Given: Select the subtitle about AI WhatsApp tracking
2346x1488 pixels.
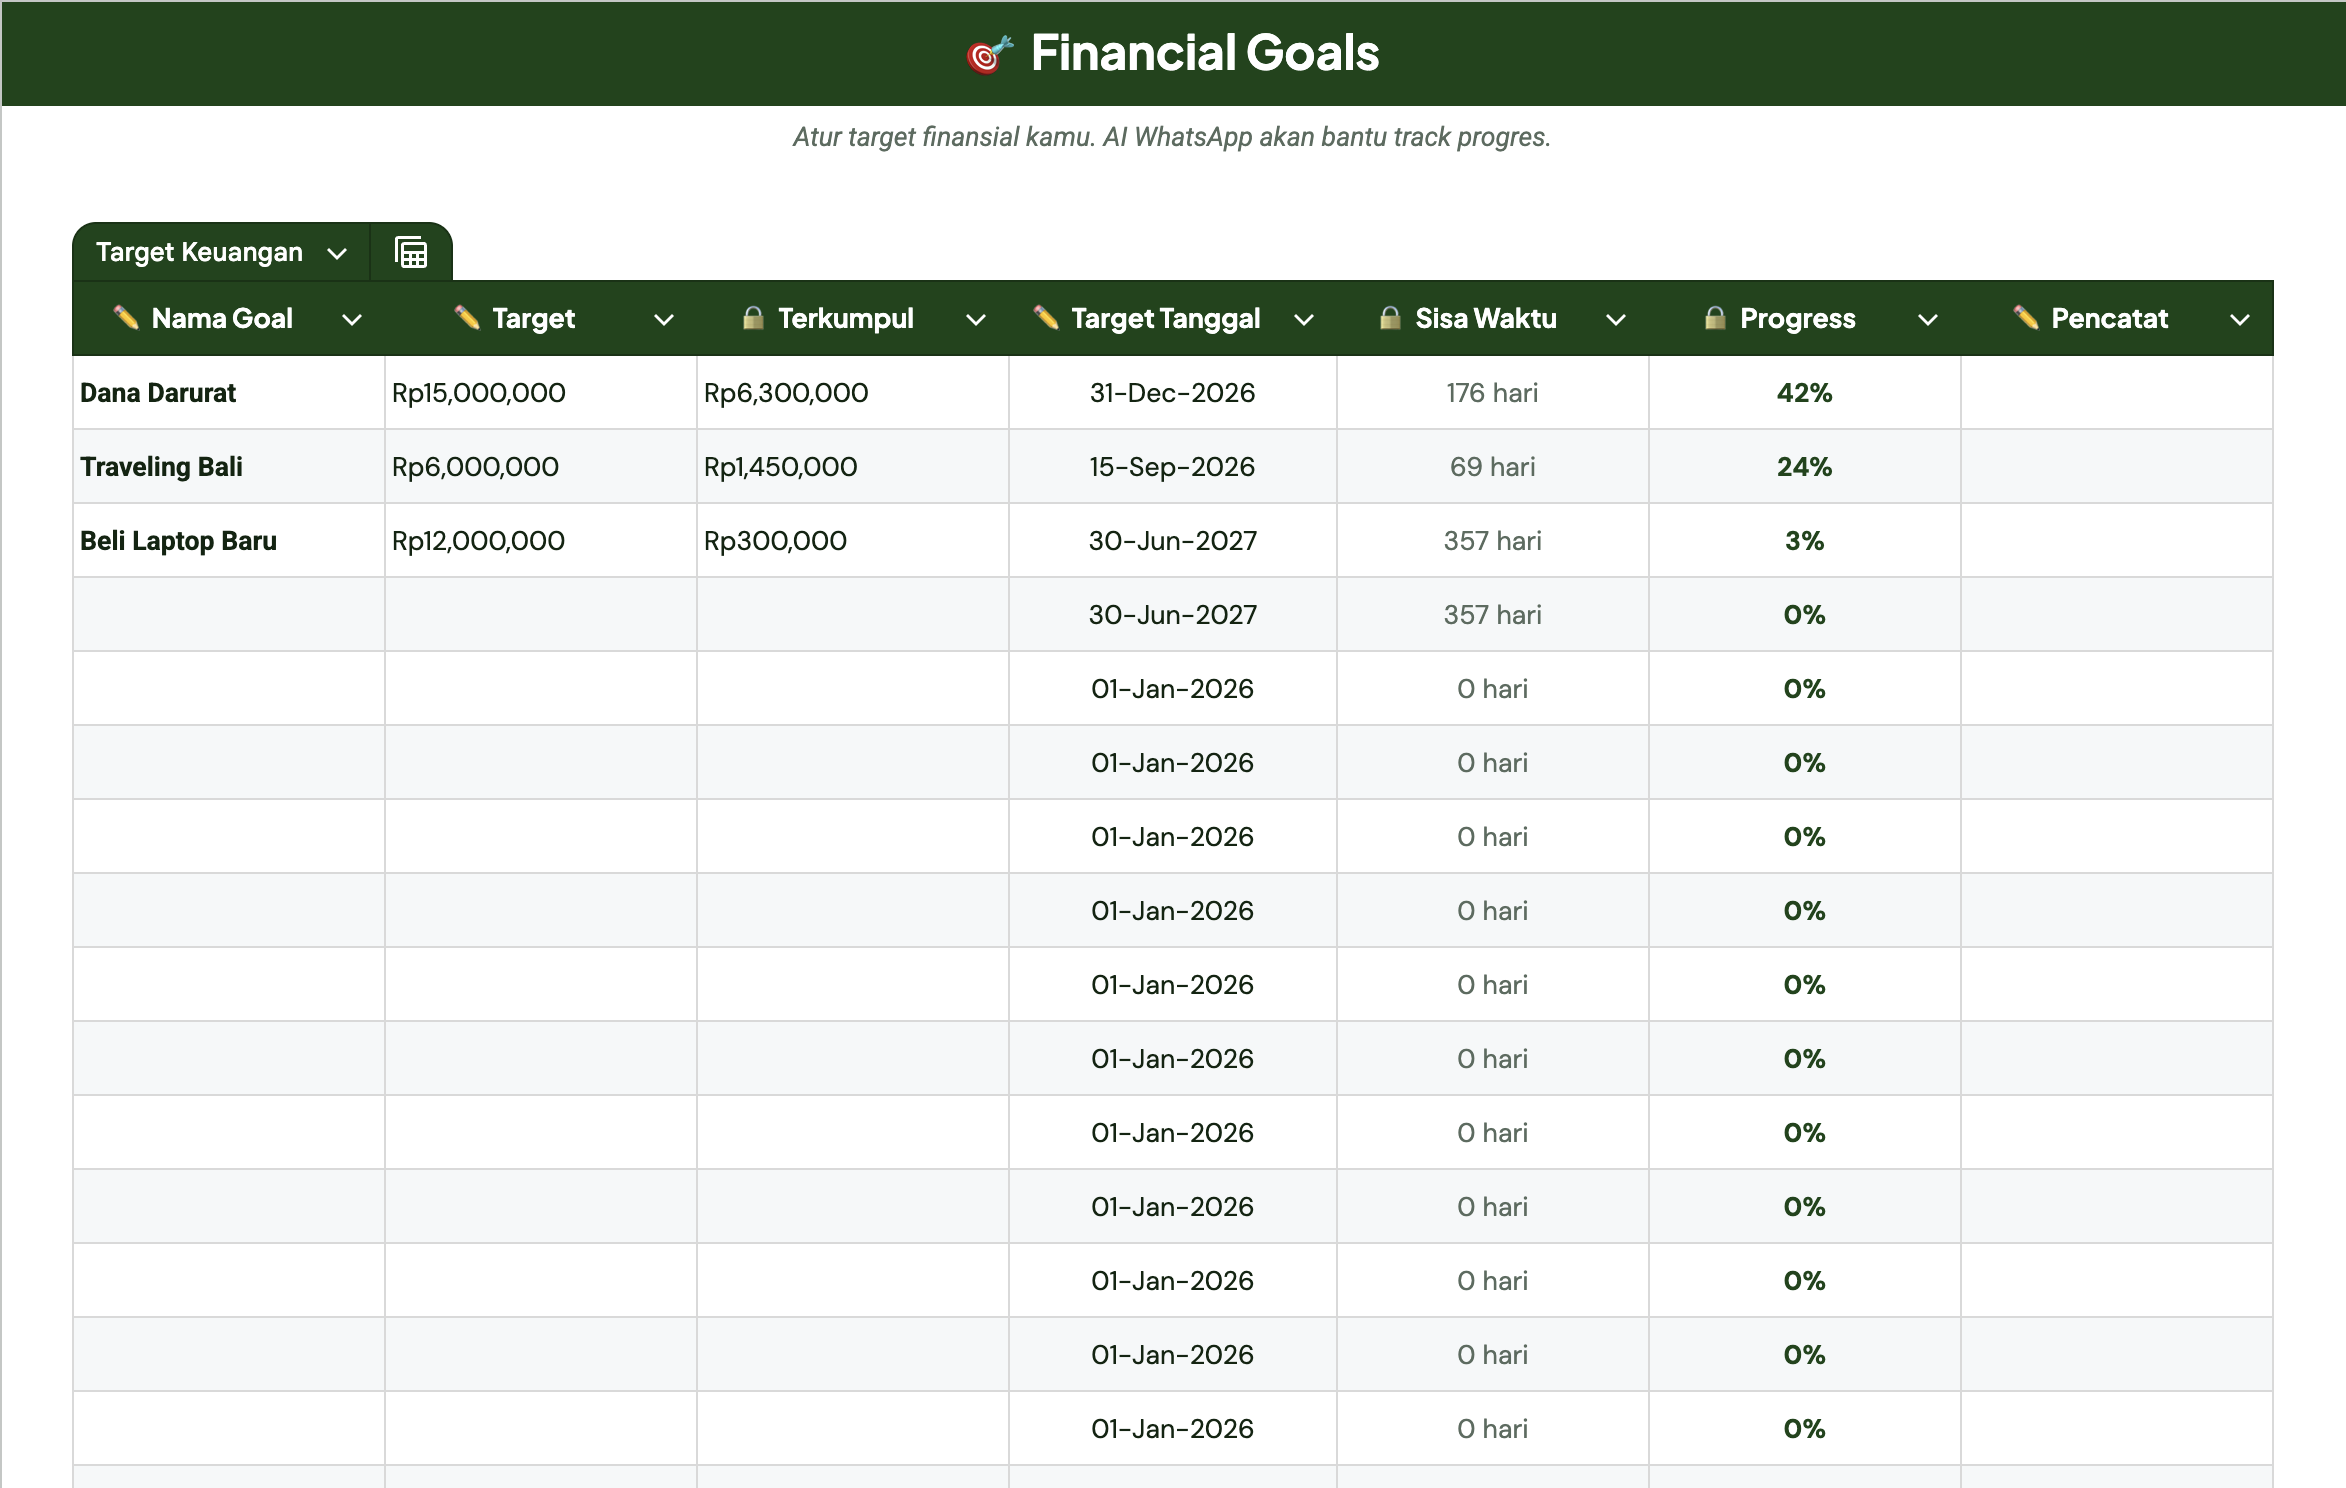Looking at the screenshot, I should pos(1172,137).
